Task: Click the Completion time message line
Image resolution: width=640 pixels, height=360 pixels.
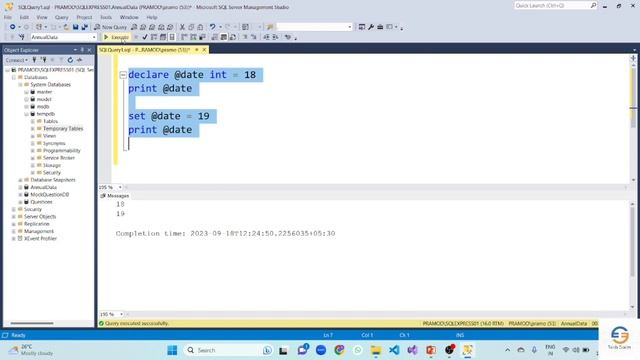Action: [225, 233]
